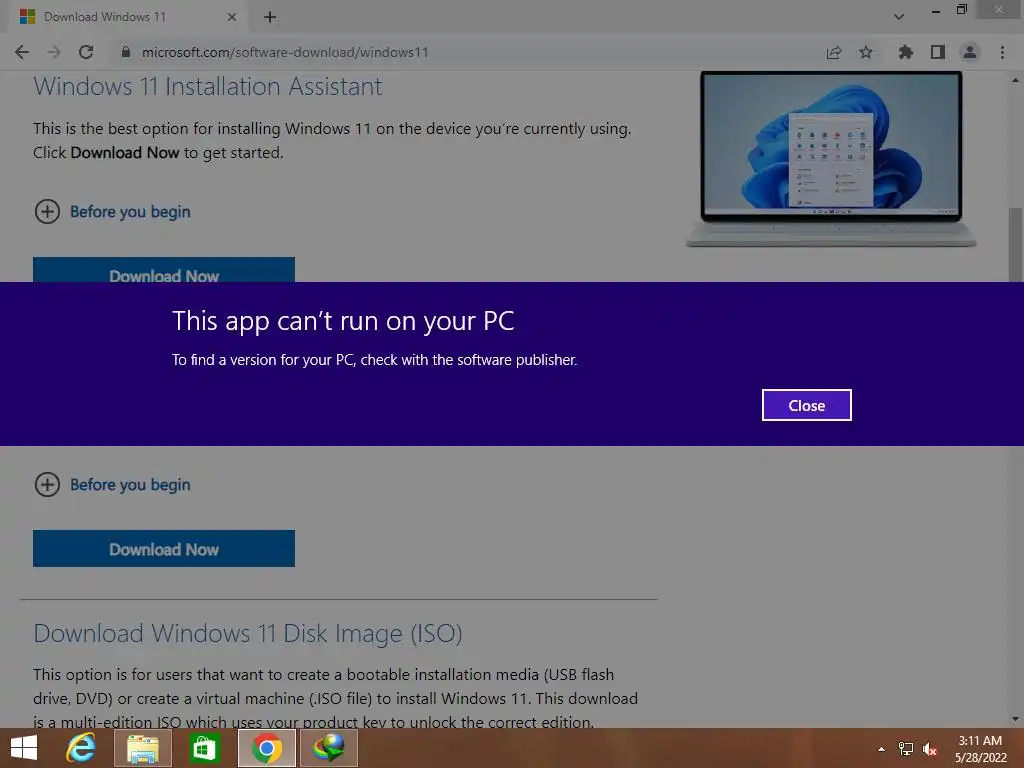
Task: Open the tab search chevron dropdown
Action: [x=899, y=17]
